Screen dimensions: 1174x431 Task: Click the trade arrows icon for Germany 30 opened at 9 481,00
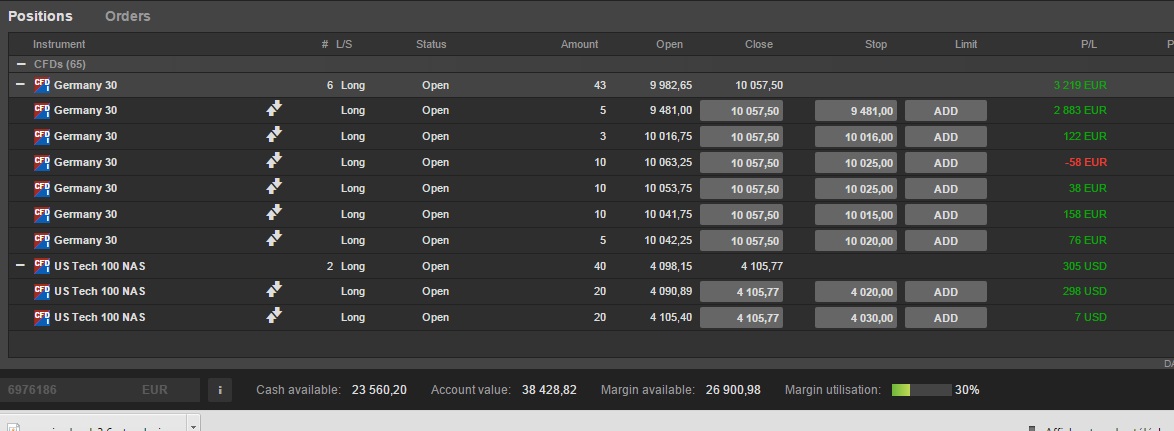[274, 109]
